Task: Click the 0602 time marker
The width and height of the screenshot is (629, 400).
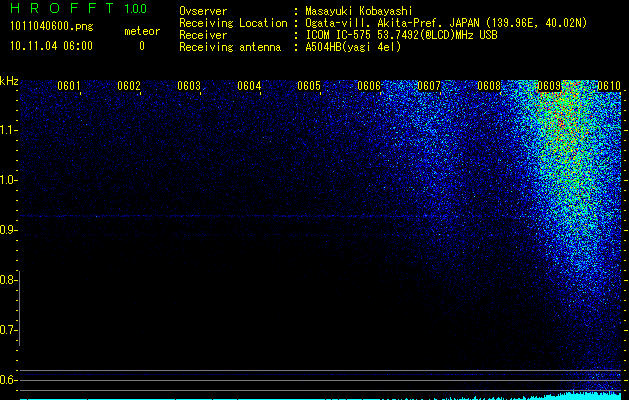Action: (x=129, y=86)
